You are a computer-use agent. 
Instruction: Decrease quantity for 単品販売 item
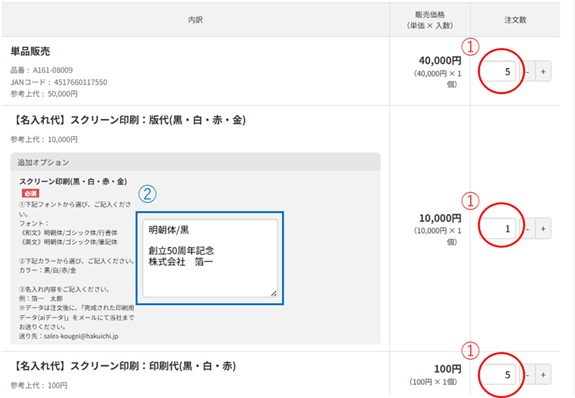click(x=528, y=72)
